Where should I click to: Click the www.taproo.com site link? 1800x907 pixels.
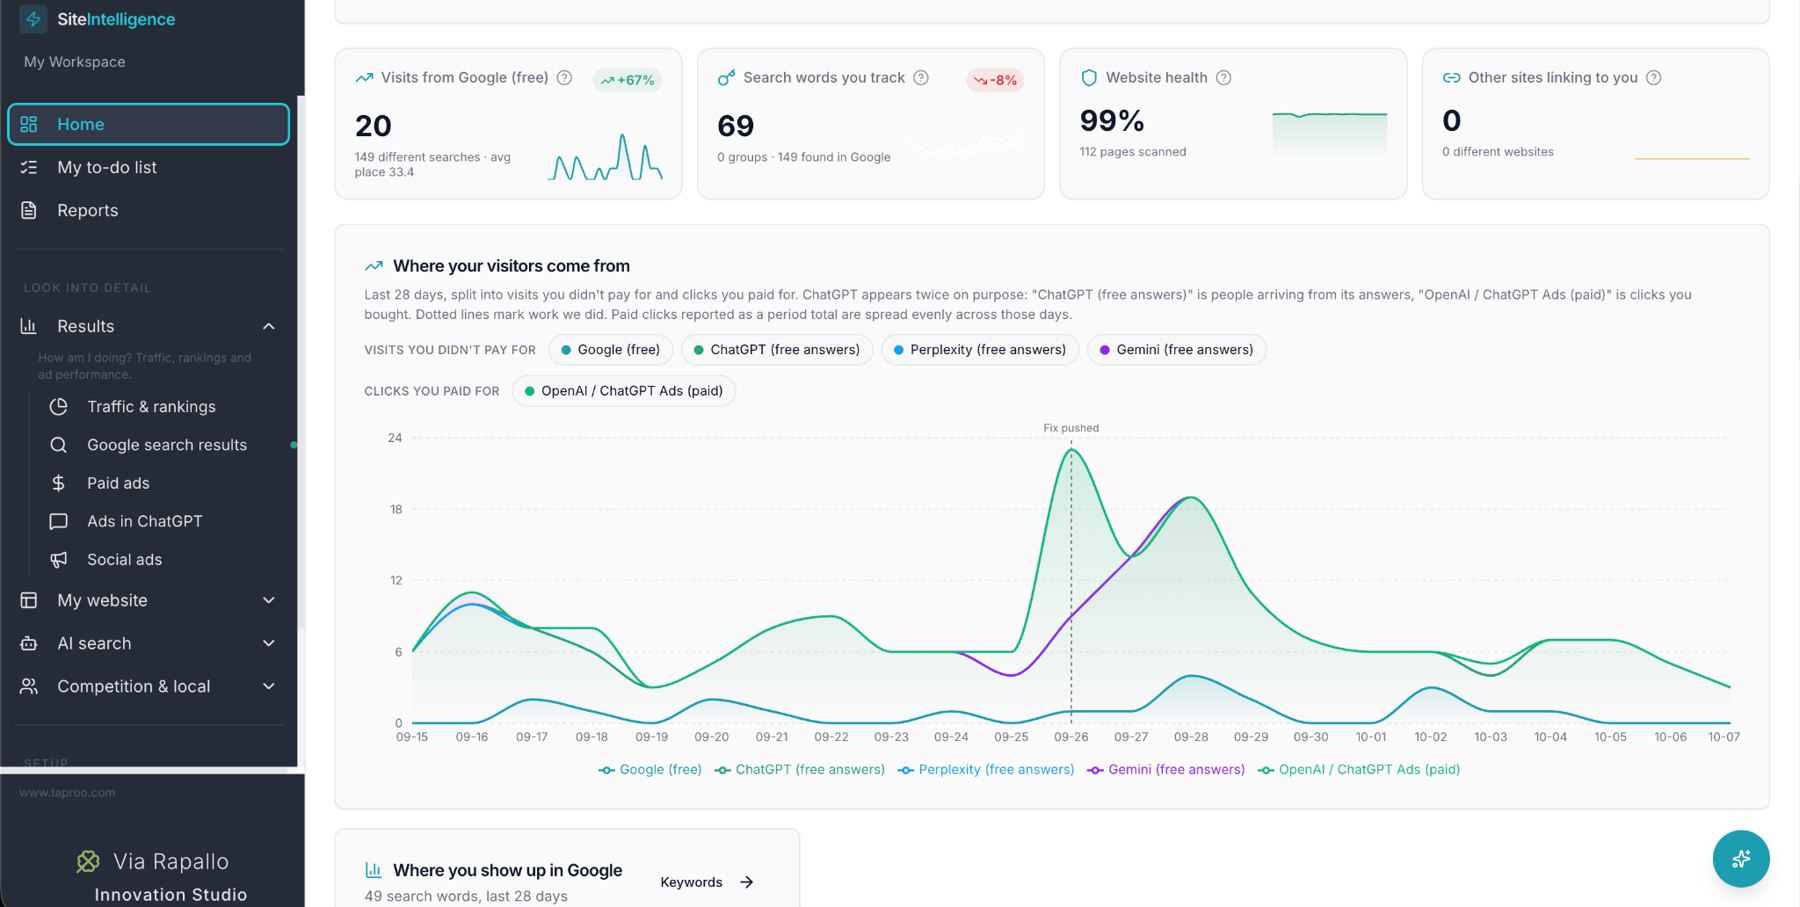(67, 792)
